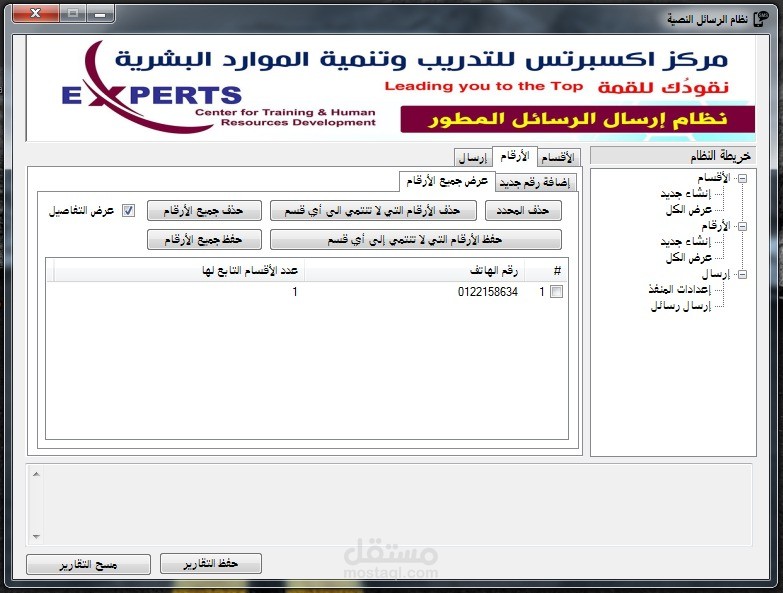Switch to the إرسال main tab
This screenshot has height=593, width=783.
coord(473,158)
